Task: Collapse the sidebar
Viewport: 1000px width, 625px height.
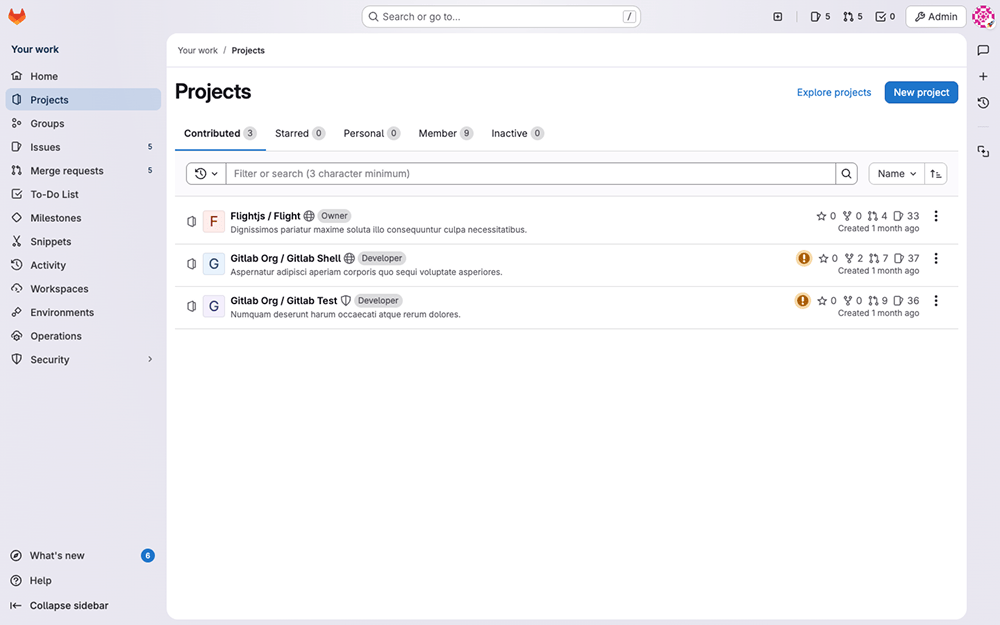Action: (x=67, y=605)
